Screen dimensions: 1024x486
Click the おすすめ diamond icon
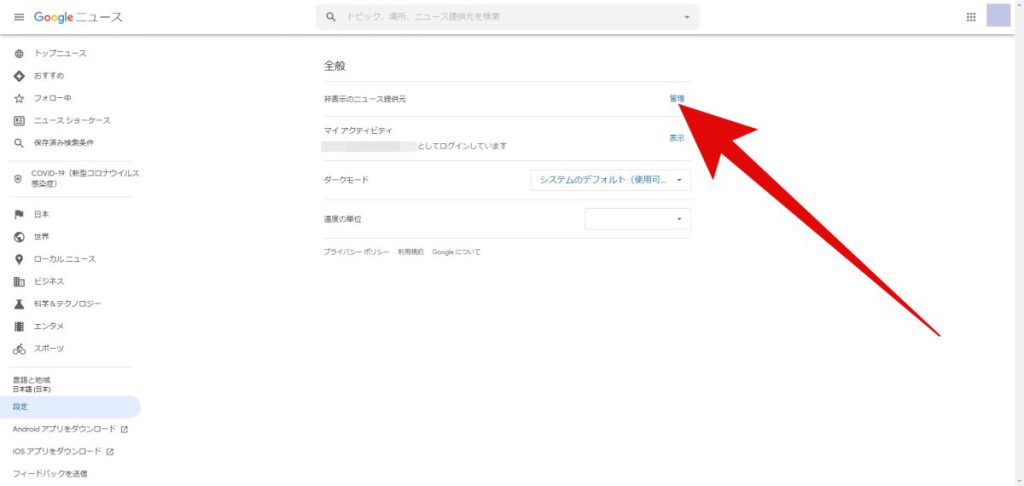click(19, 76)
